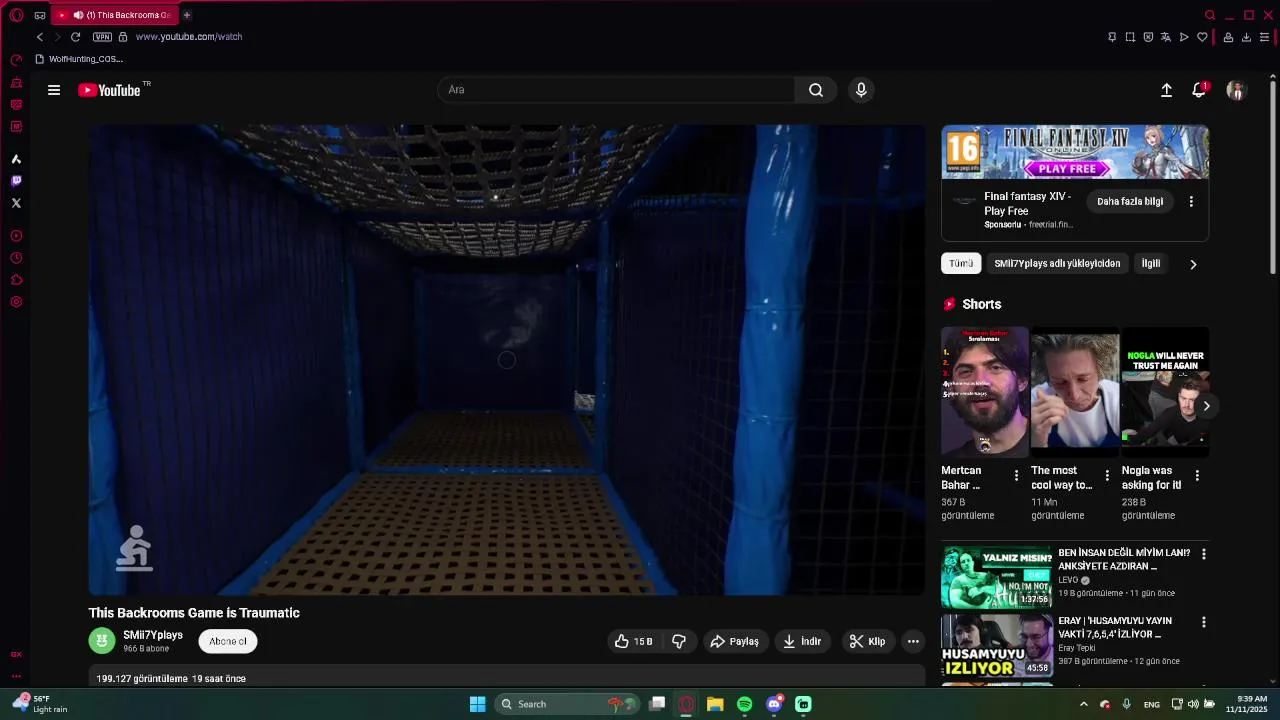Open options for 'BEN İNSAN DEĞİL MİYİM LAN' video
This screenshot has height=720, width=1280.
[1203, 554]
